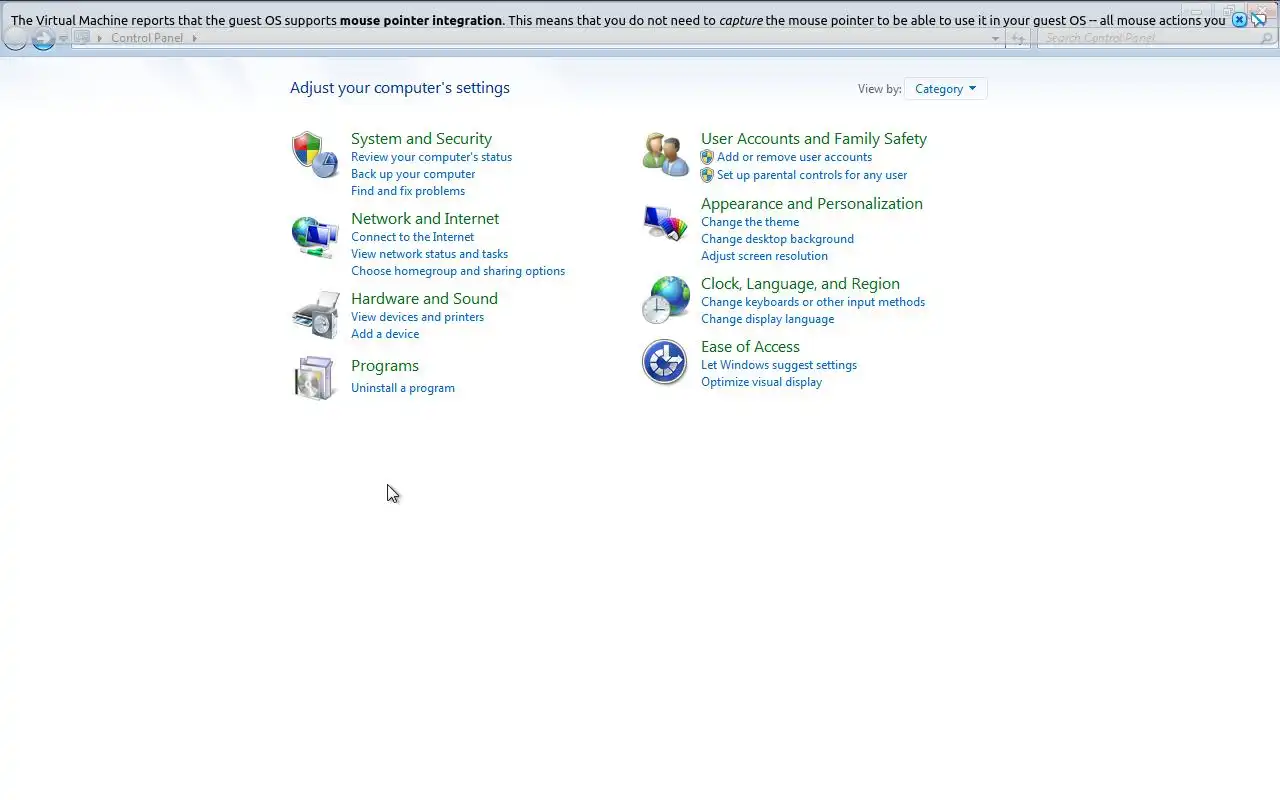
Task: Dismiss the mouse pointer integration notification
Action: 1239,20
